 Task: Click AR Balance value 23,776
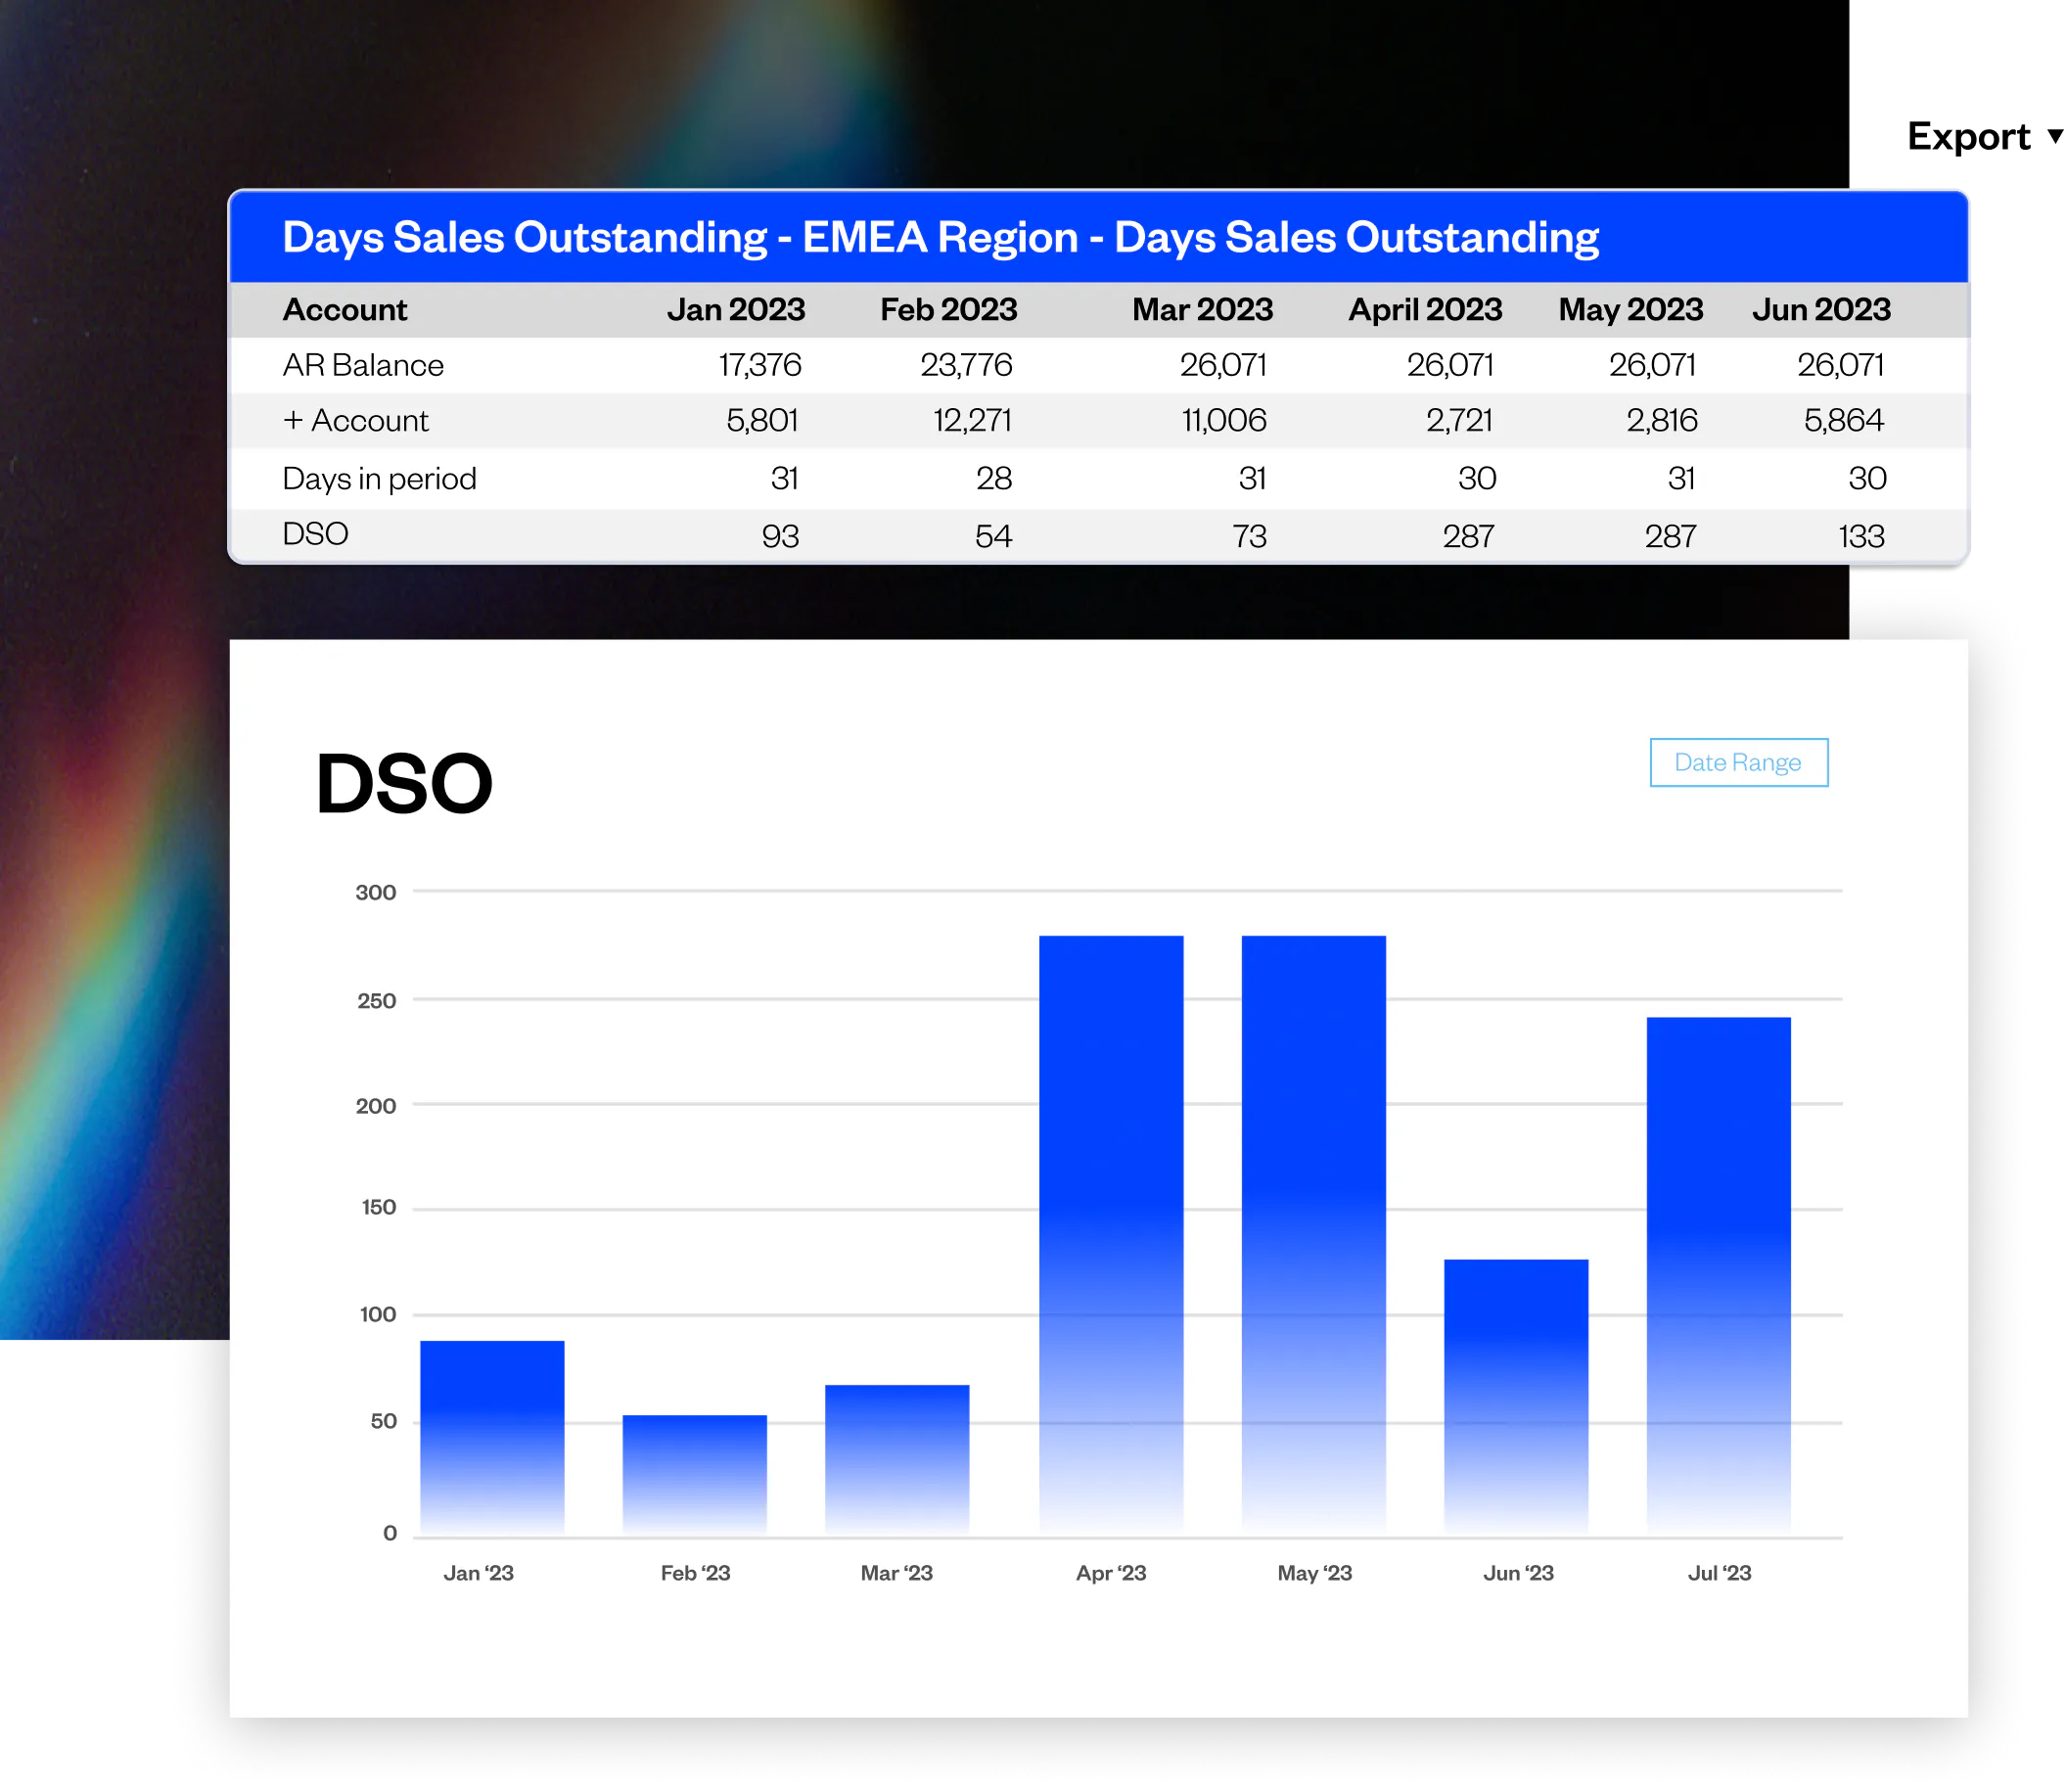point(966,366)
